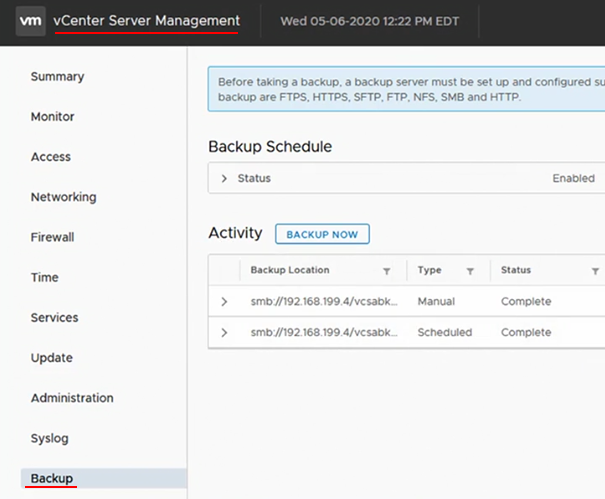Expand the Scheduled backup activity row
This screenshot has height=499, width=605.
[x=224, y=332]
